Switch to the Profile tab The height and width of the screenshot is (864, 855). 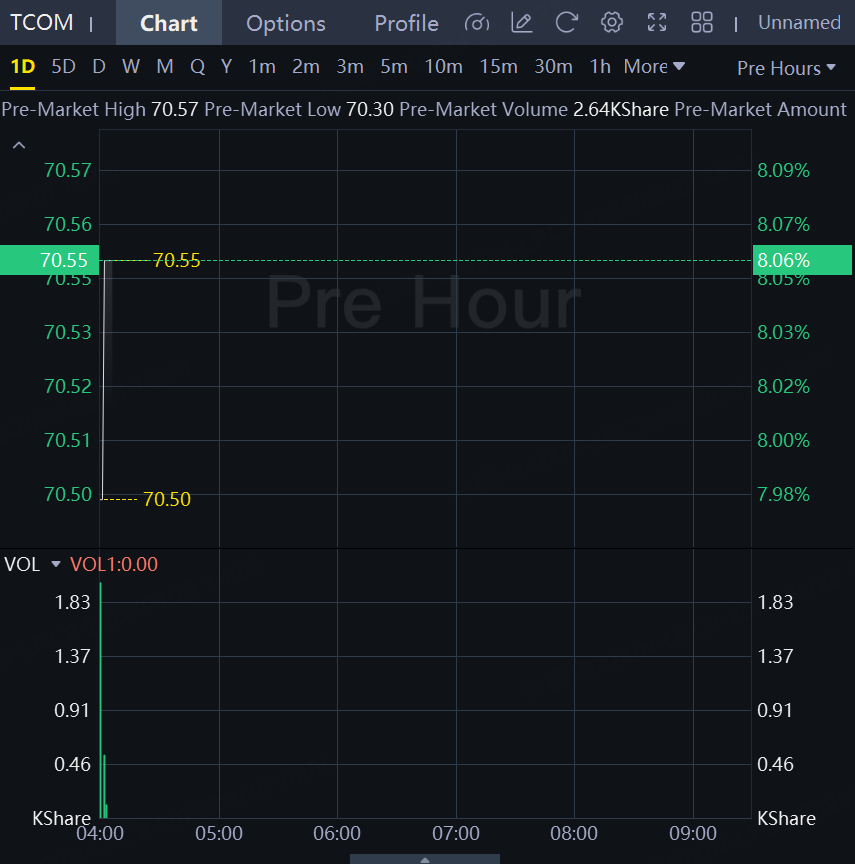pos(407,23)
